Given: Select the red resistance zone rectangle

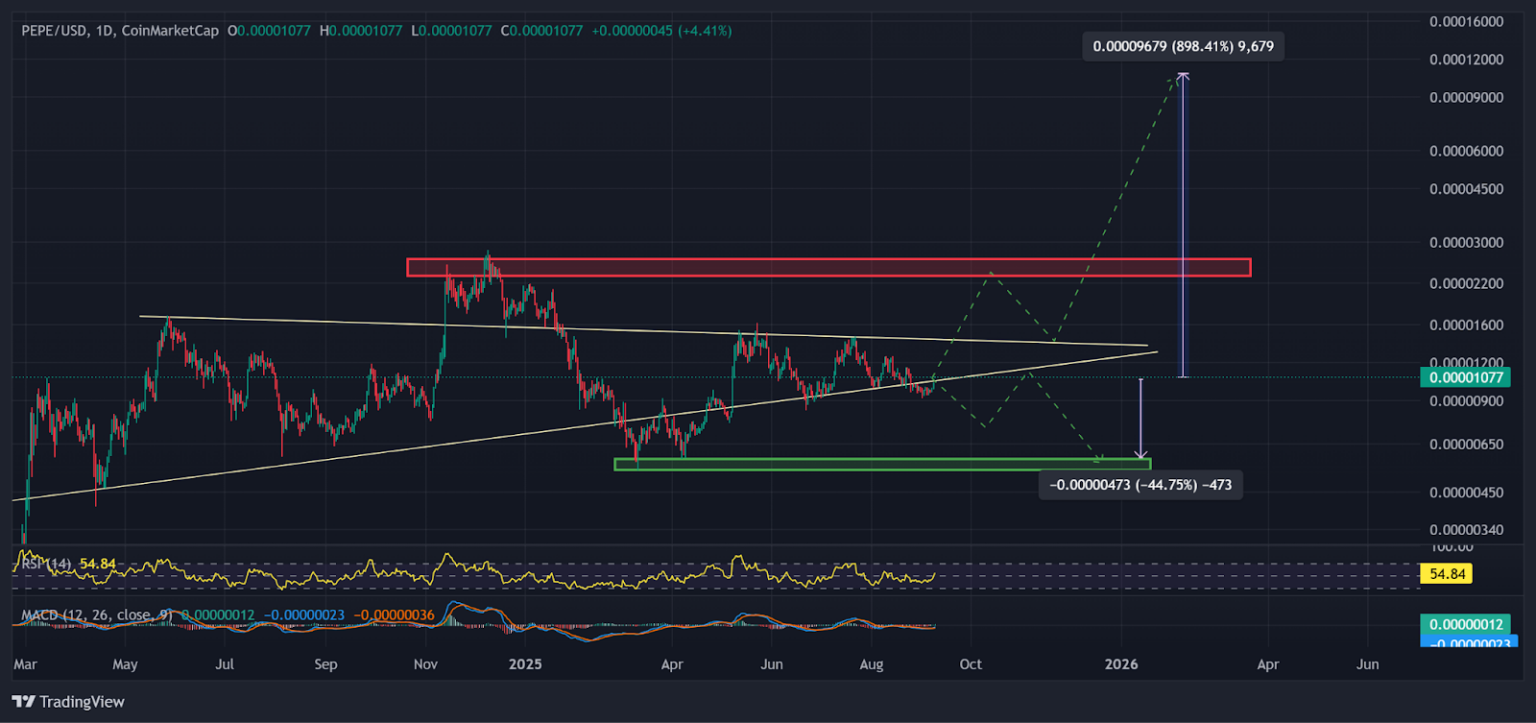Looking at the screenshot, I should pyautogui.click(x=828, y=267).
